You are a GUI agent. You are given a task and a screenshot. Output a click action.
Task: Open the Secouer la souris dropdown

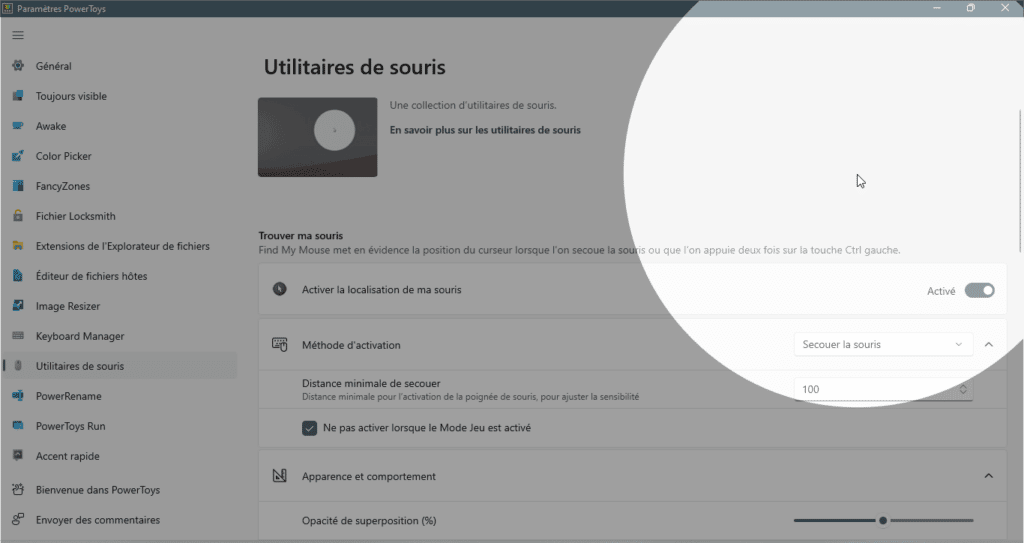pyautogui.click(x=882, y=344)
